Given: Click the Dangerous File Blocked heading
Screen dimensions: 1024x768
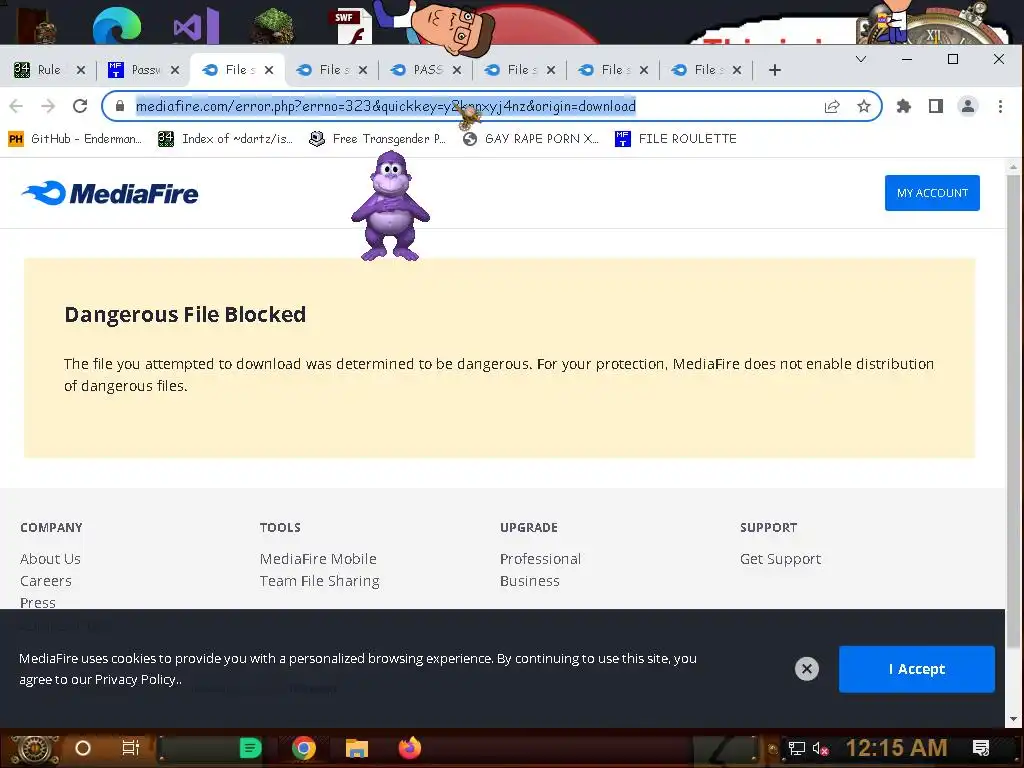Looking at the screenshot, I should click(185, 315).
